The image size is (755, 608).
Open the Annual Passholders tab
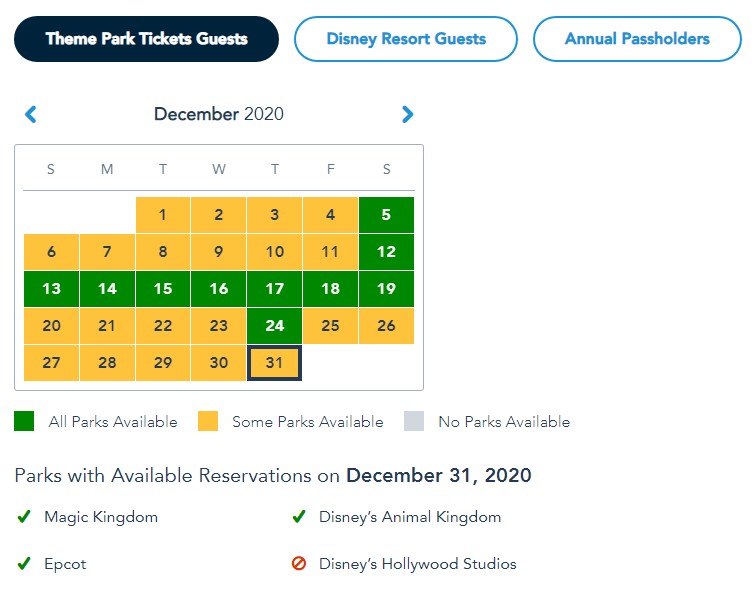click(637, 39)
